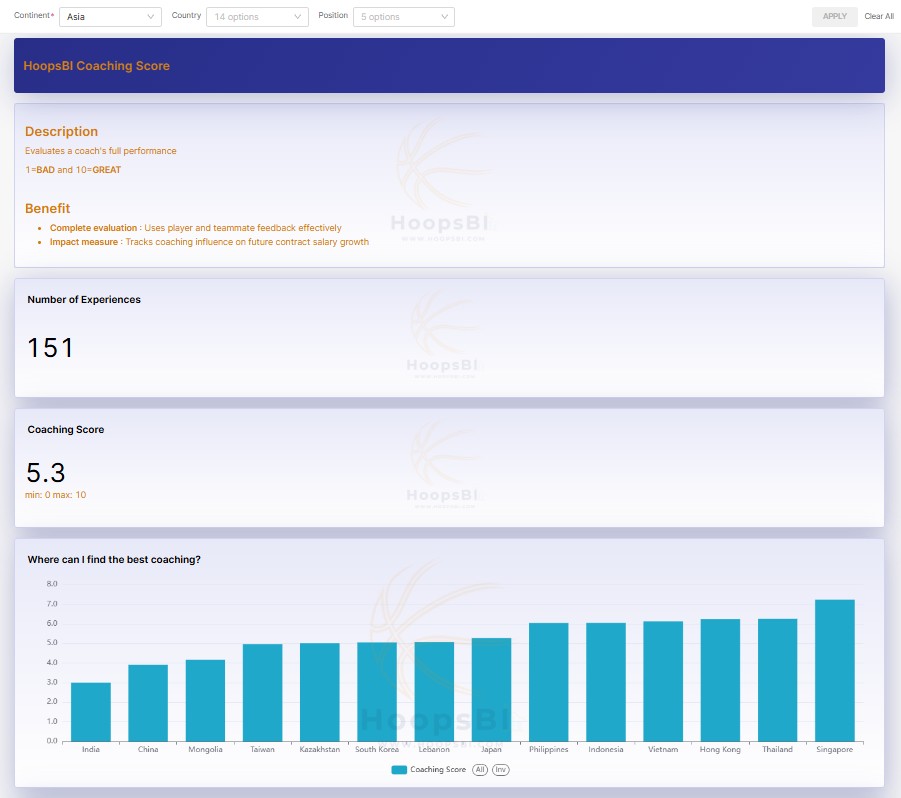Click the Number of Experiences value 151
Screen dimensions: 901x798
50,348
